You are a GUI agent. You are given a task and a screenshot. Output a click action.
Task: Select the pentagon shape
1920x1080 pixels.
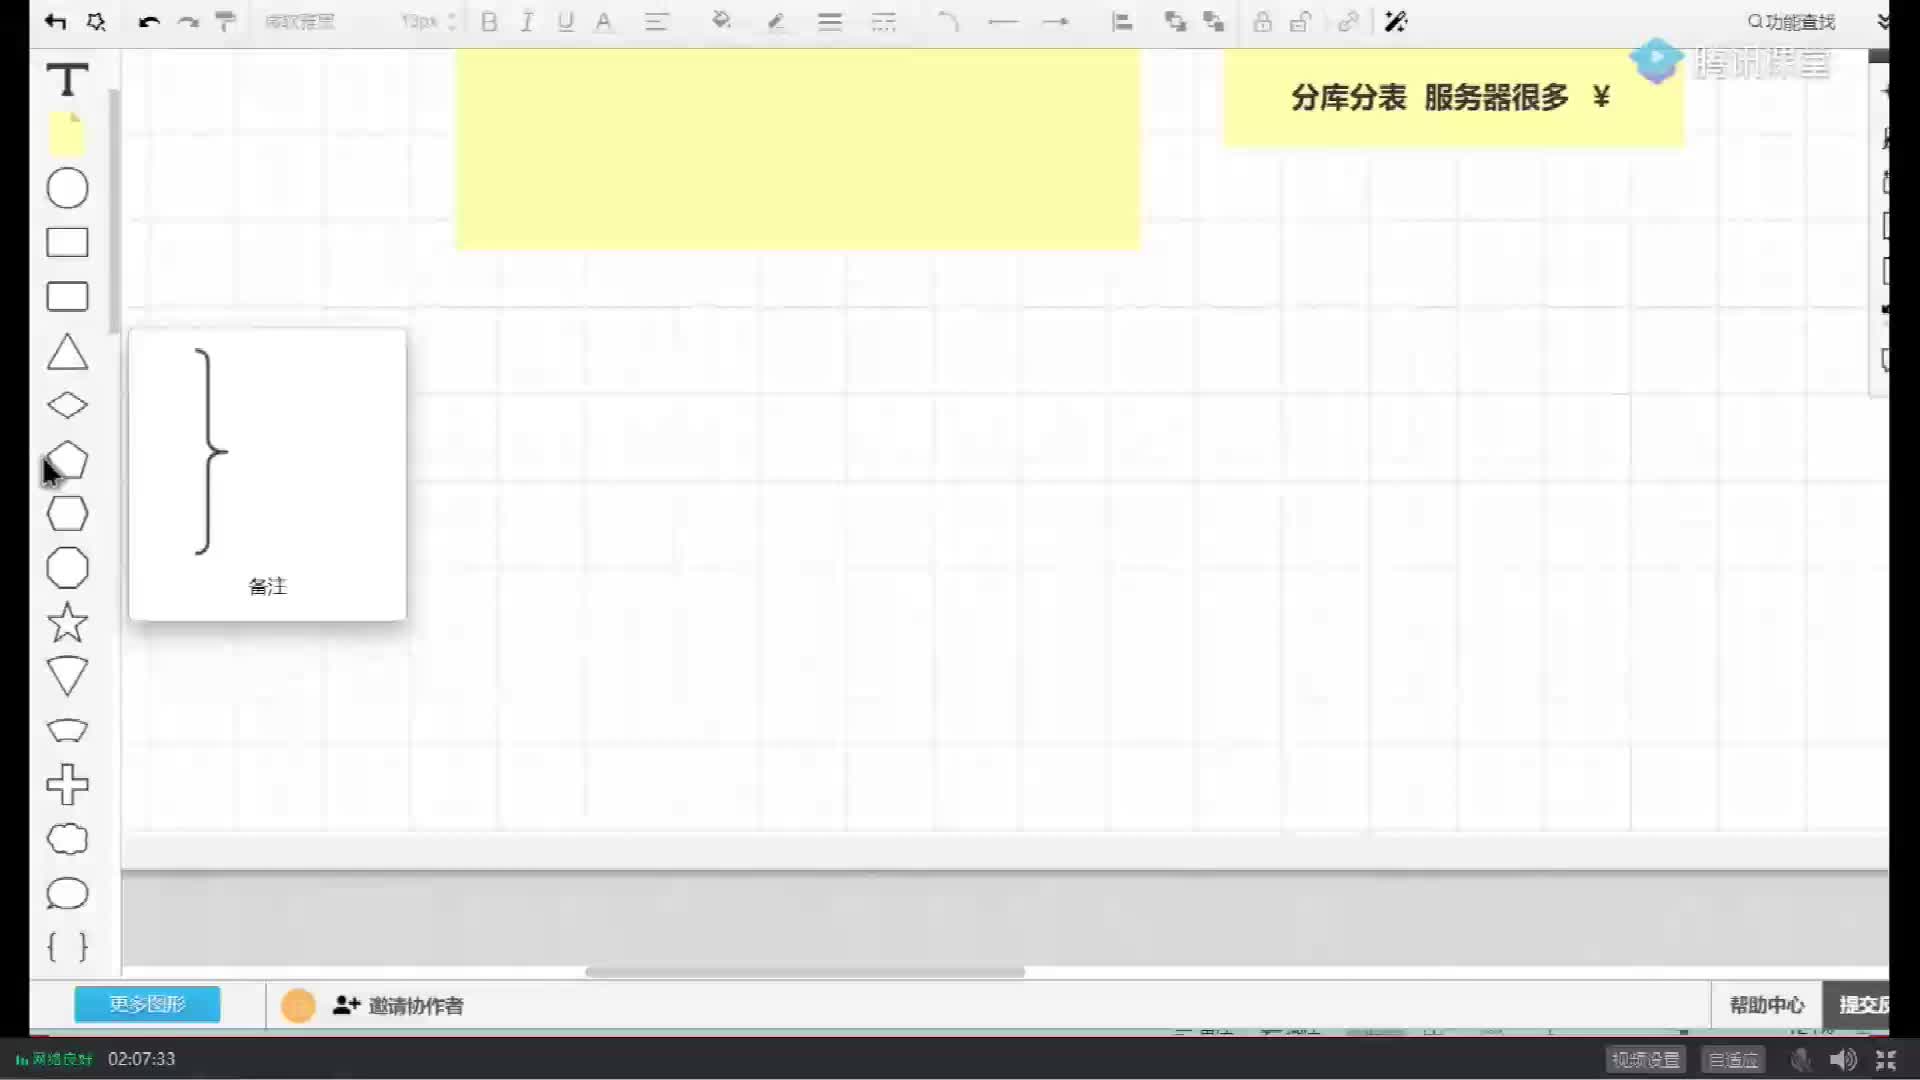67,460
